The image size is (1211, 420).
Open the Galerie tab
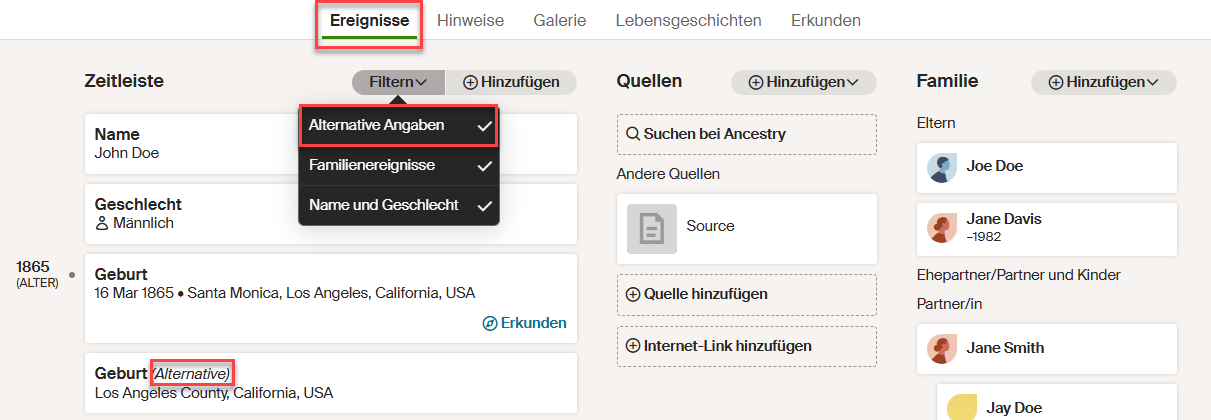click(560, 20)
